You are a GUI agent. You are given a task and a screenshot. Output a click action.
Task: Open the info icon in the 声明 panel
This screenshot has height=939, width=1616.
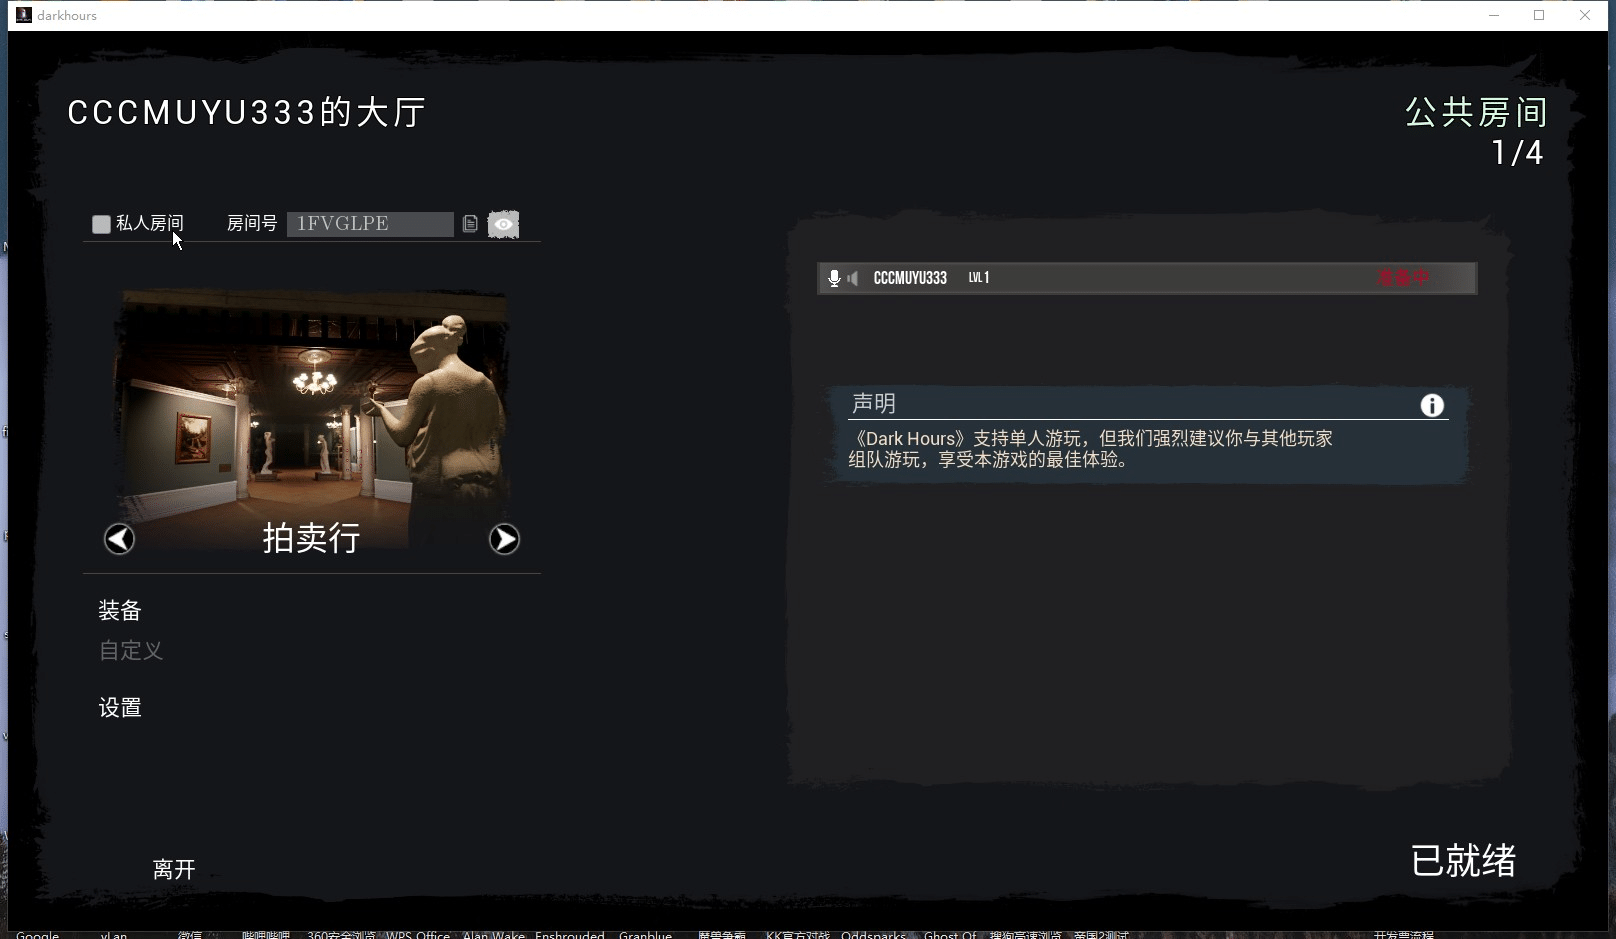(1432, 405)
